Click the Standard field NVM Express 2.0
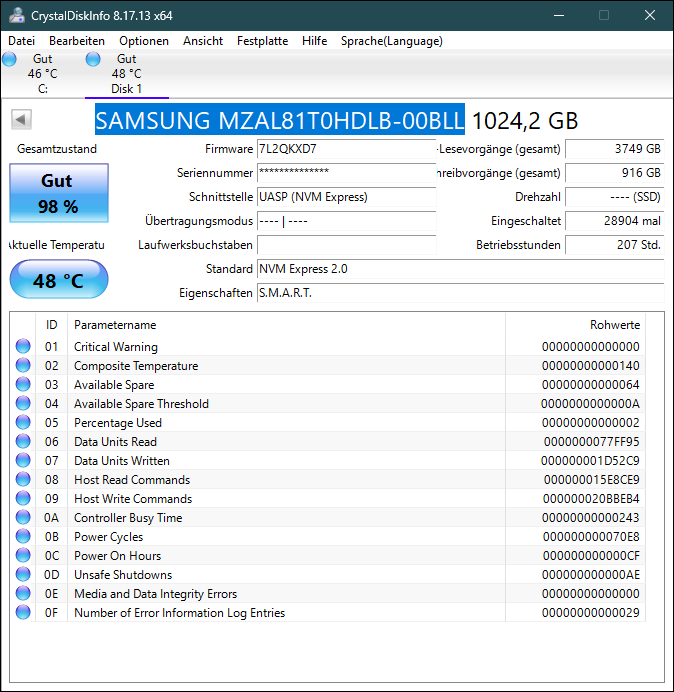Screen dimensions: 674x692 click(x=460, y=268)
